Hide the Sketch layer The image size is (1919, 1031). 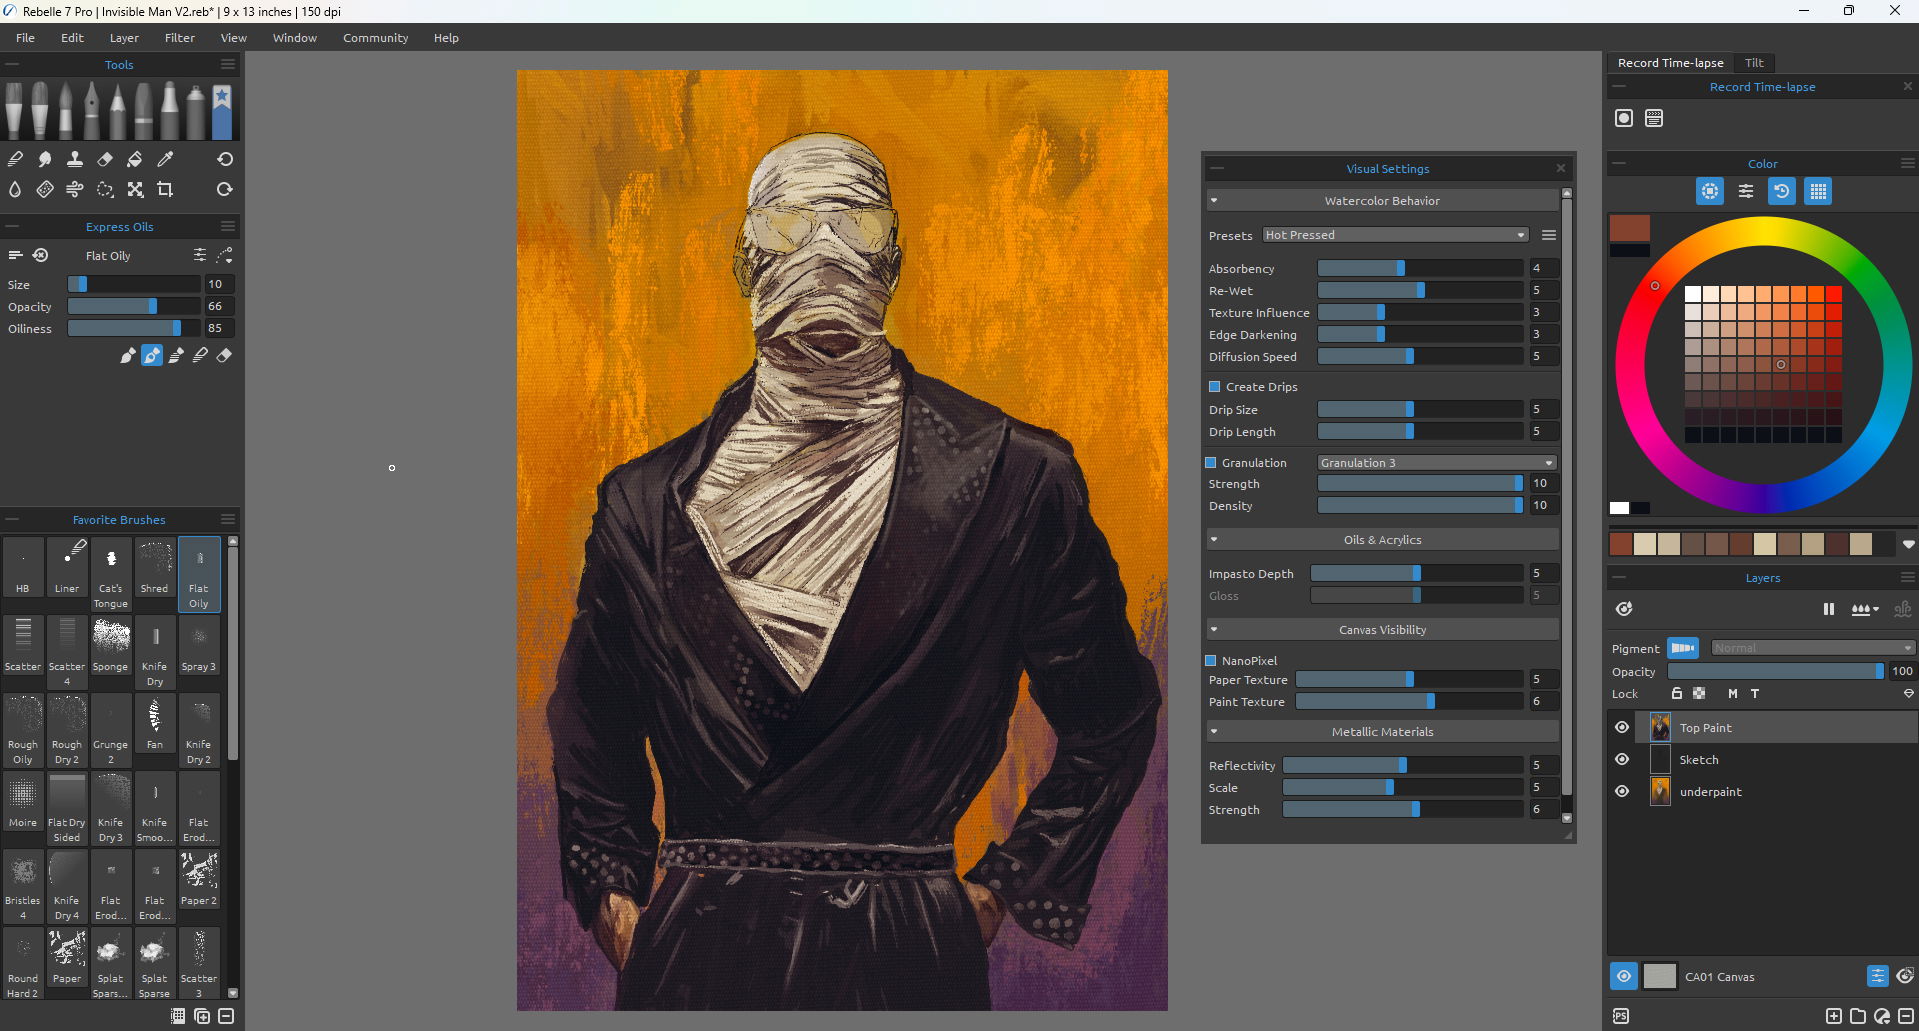click(1622, 760)
